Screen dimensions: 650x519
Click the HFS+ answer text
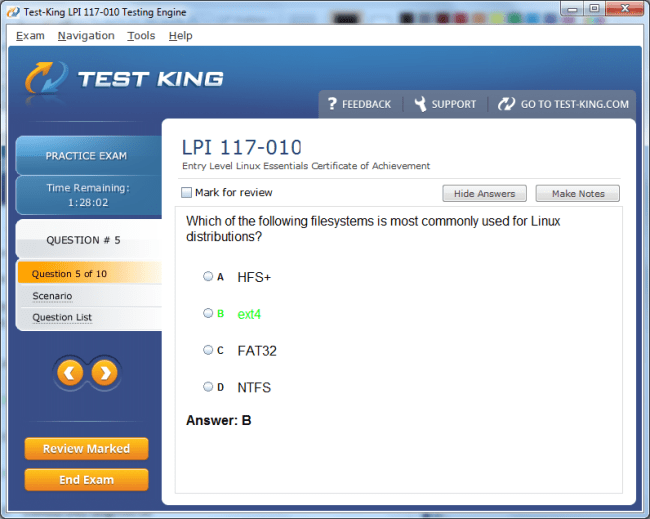[254, 277]
